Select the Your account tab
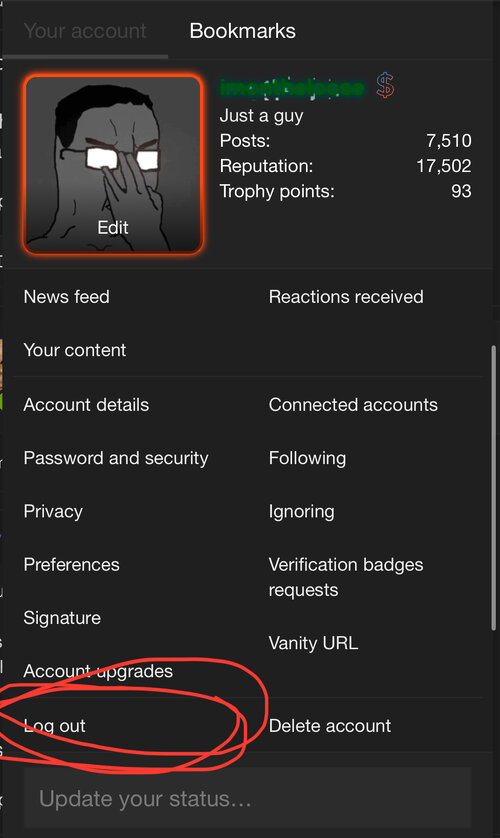Viewport: 500px width, 838px height. coord(85,30)
